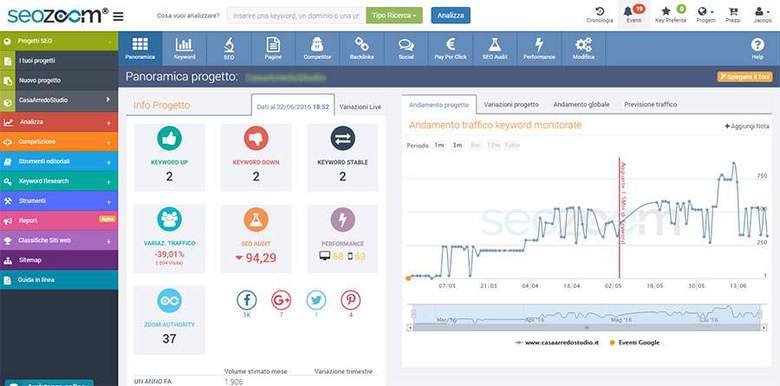Focus the keyword or domain search field
The height and width of the screenshot is (386, 780).
(296, 15)
